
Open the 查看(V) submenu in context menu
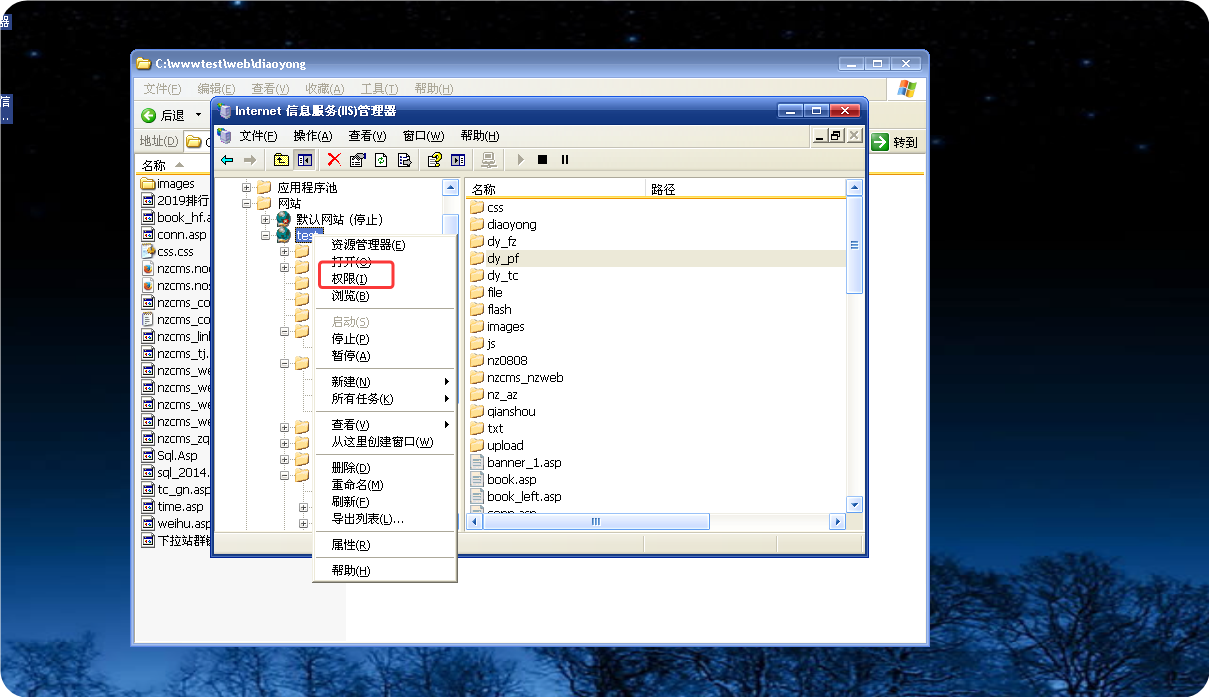385,424
